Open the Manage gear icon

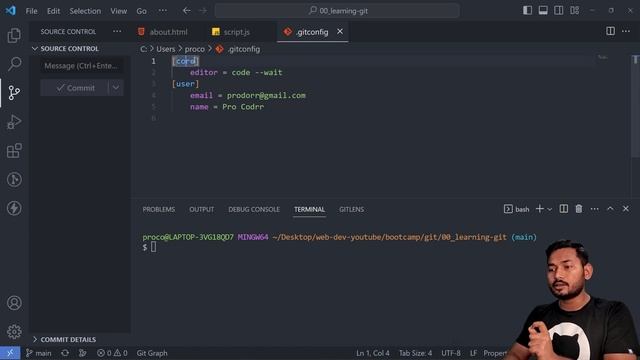point(14,331)
